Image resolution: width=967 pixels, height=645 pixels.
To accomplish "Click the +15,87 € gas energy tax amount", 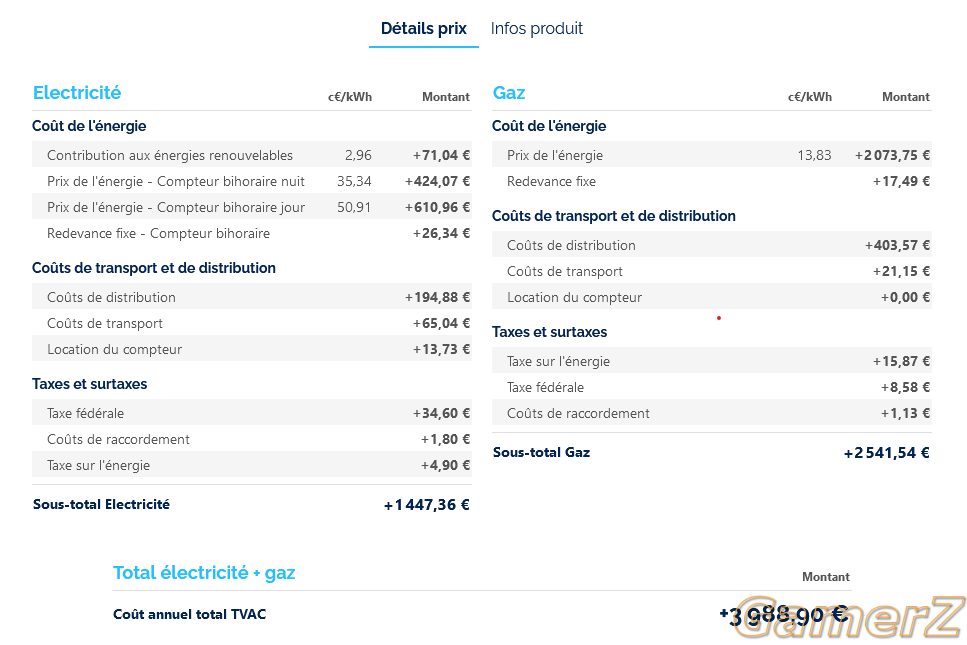I will point(902,361).
